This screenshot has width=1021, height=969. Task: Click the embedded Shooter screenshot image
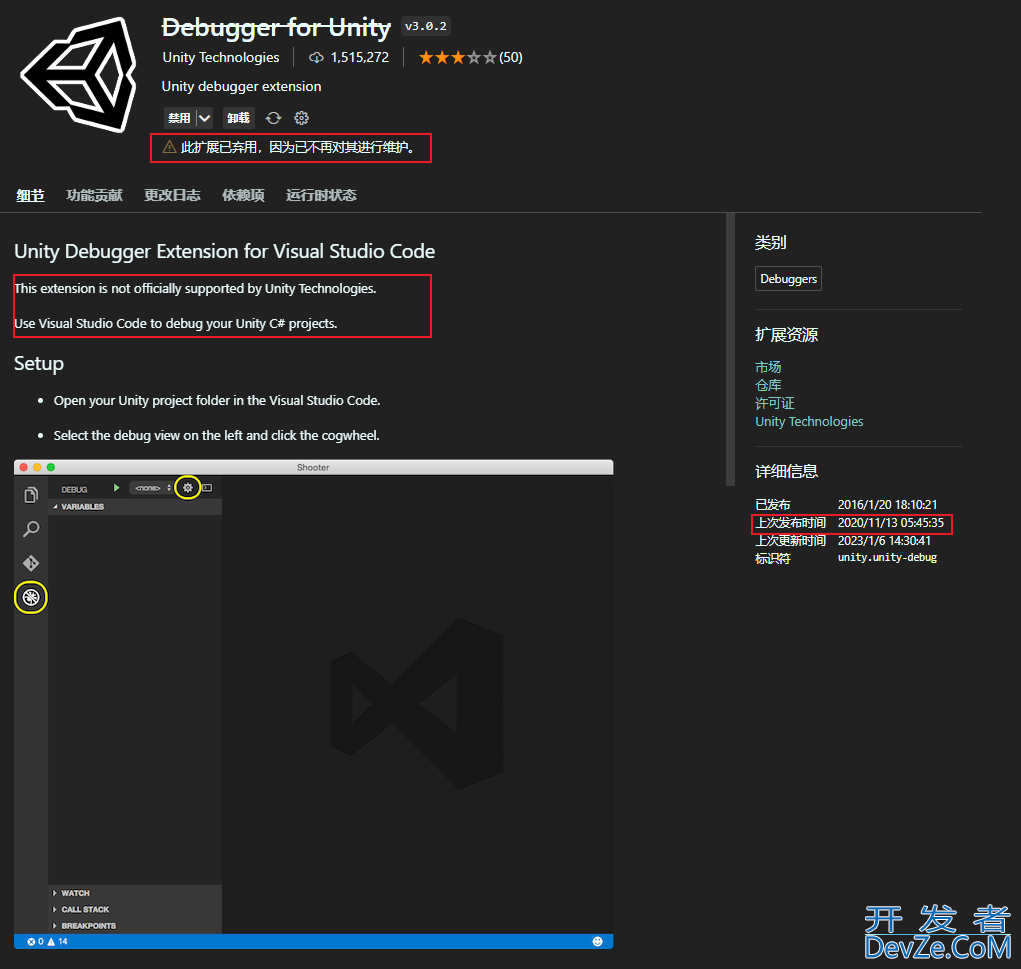(x=313, y=704)
